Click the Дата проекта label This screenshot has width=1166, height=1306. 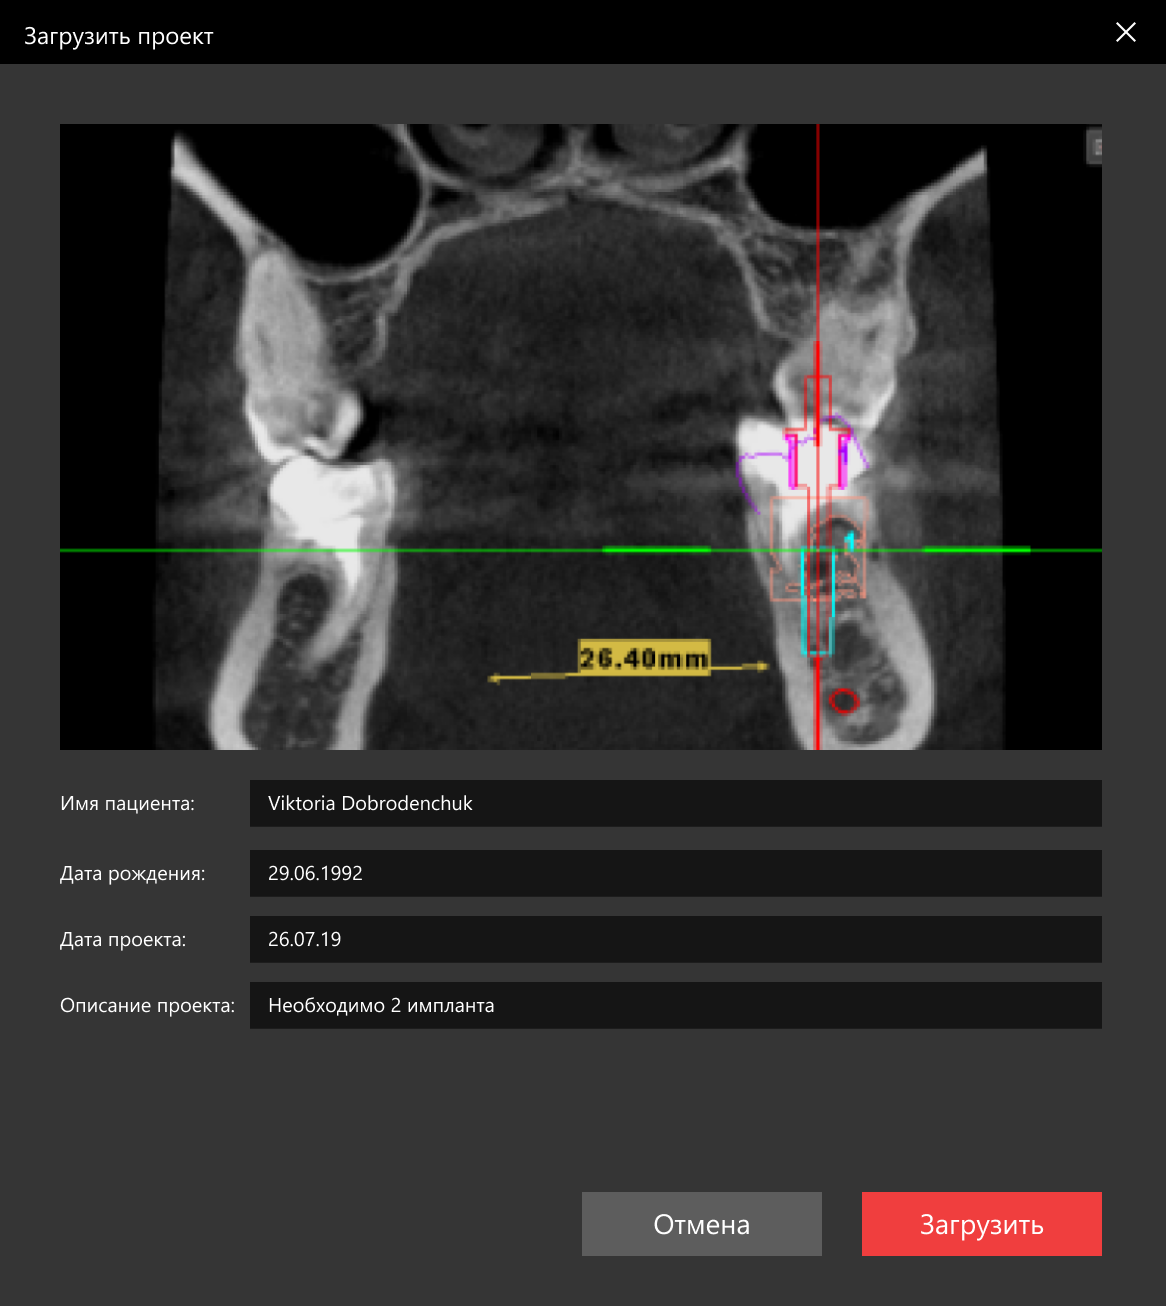(123, 940)
